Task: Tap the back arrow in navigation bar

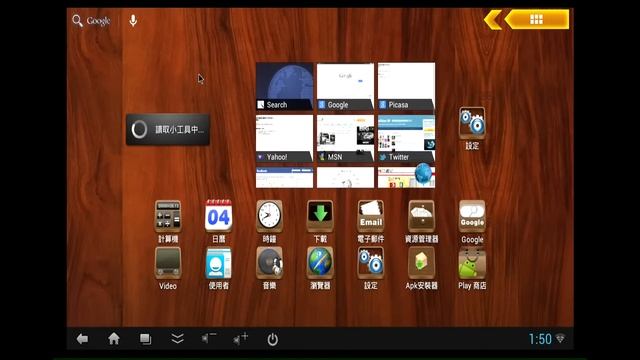Action: [x=82, y=339]
